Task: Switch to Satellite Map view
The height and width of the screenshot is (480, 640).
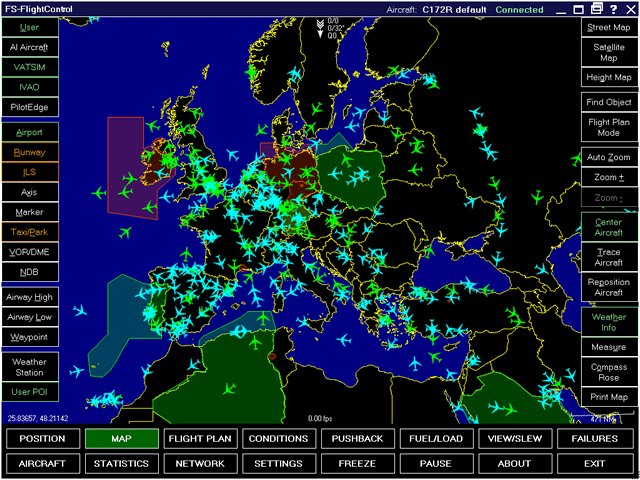Action: click(x=609, y=52)
